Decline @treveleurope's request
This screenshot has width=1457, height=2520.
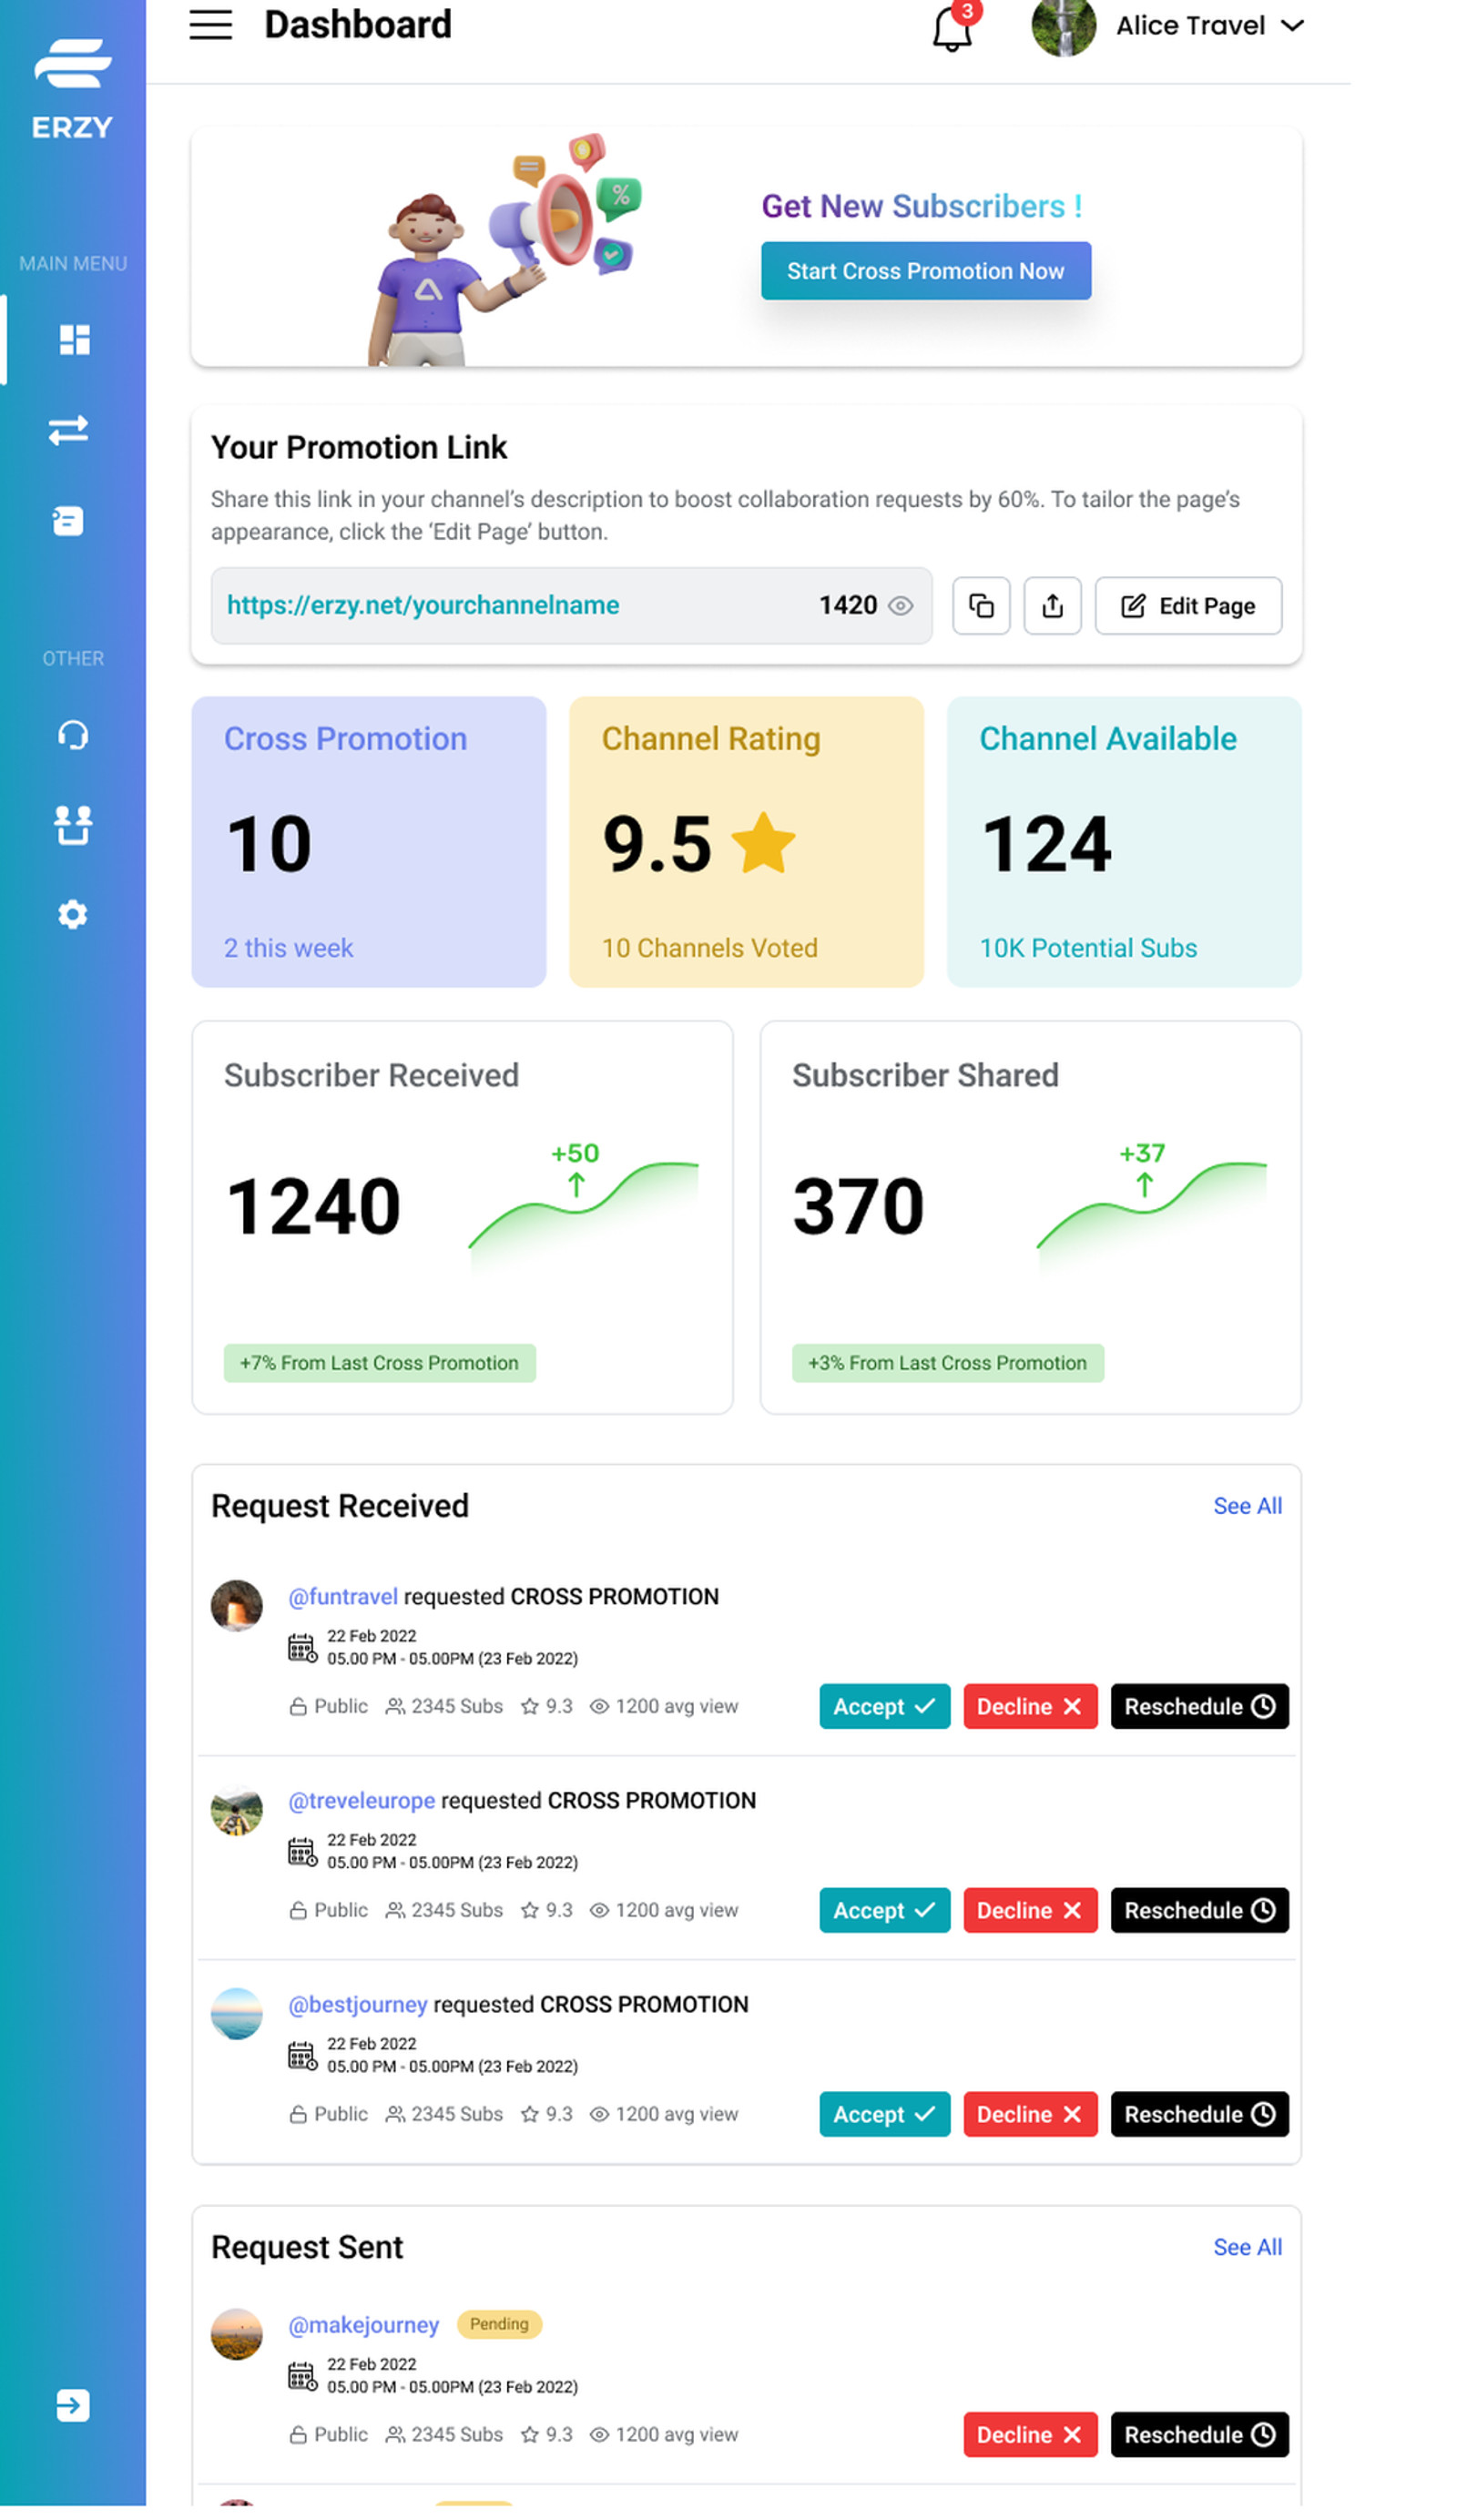(x=1030, y=1910)
